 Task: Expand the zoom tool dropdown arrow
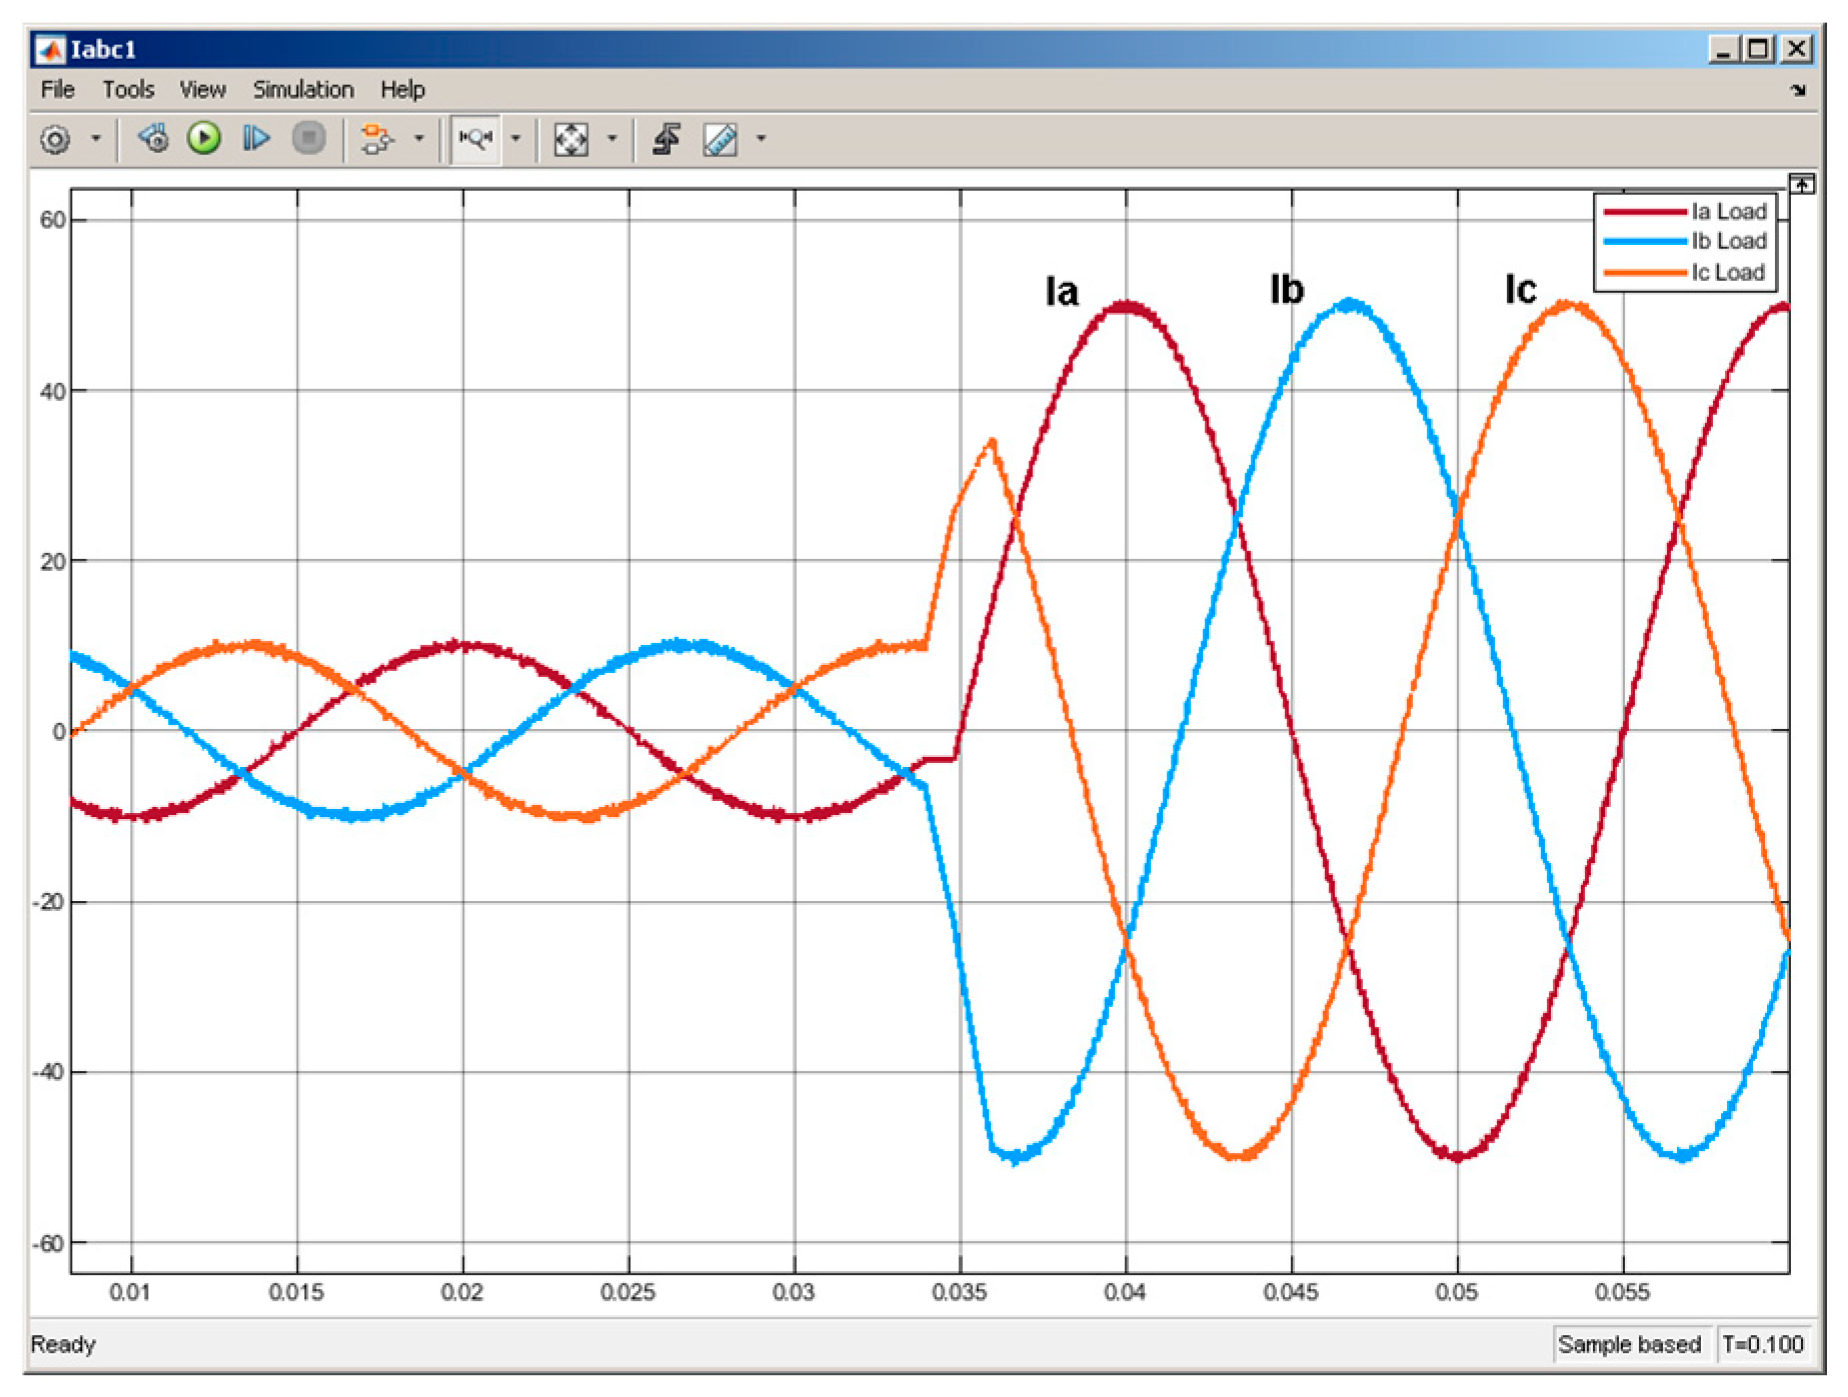(x=516, y=139)
